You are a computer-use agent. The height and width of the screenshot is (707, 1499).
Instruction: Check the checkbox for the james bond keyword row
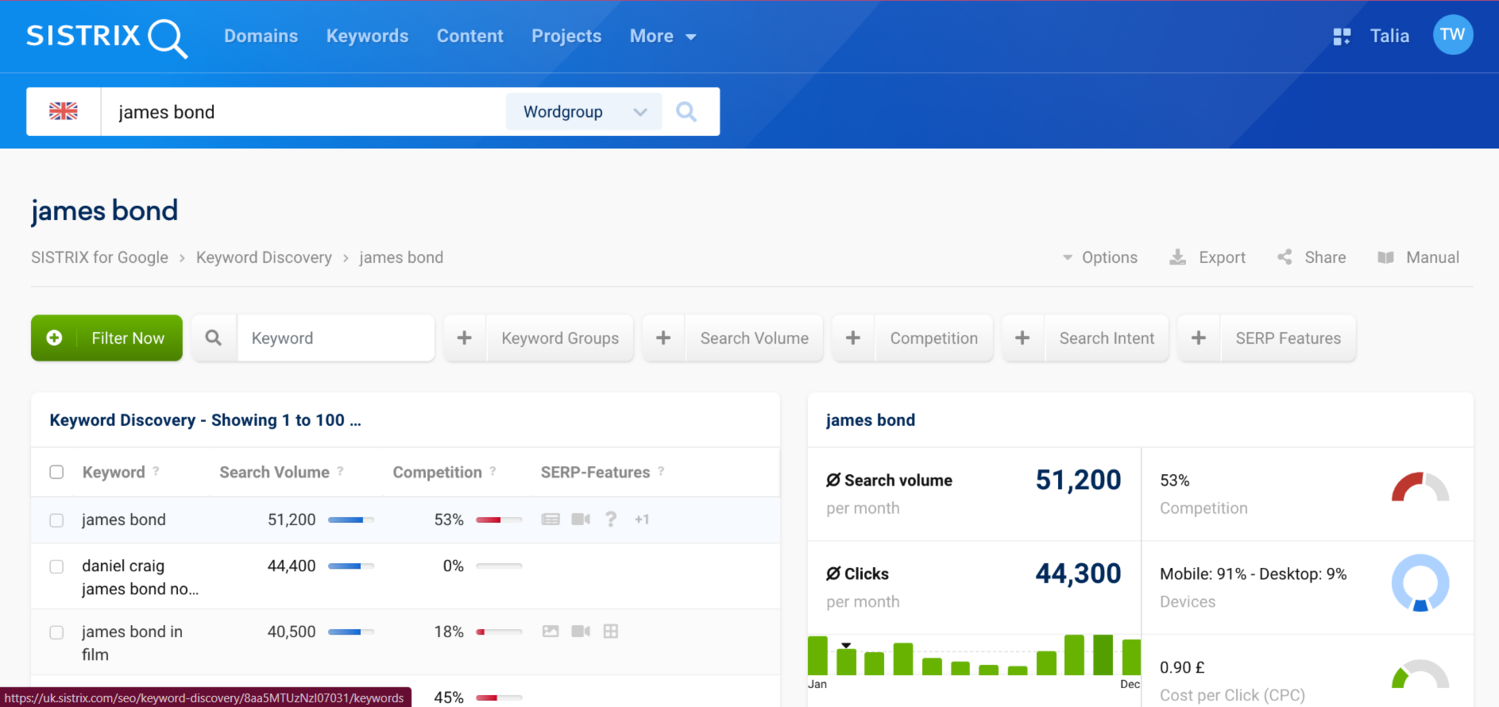[56, 519]
